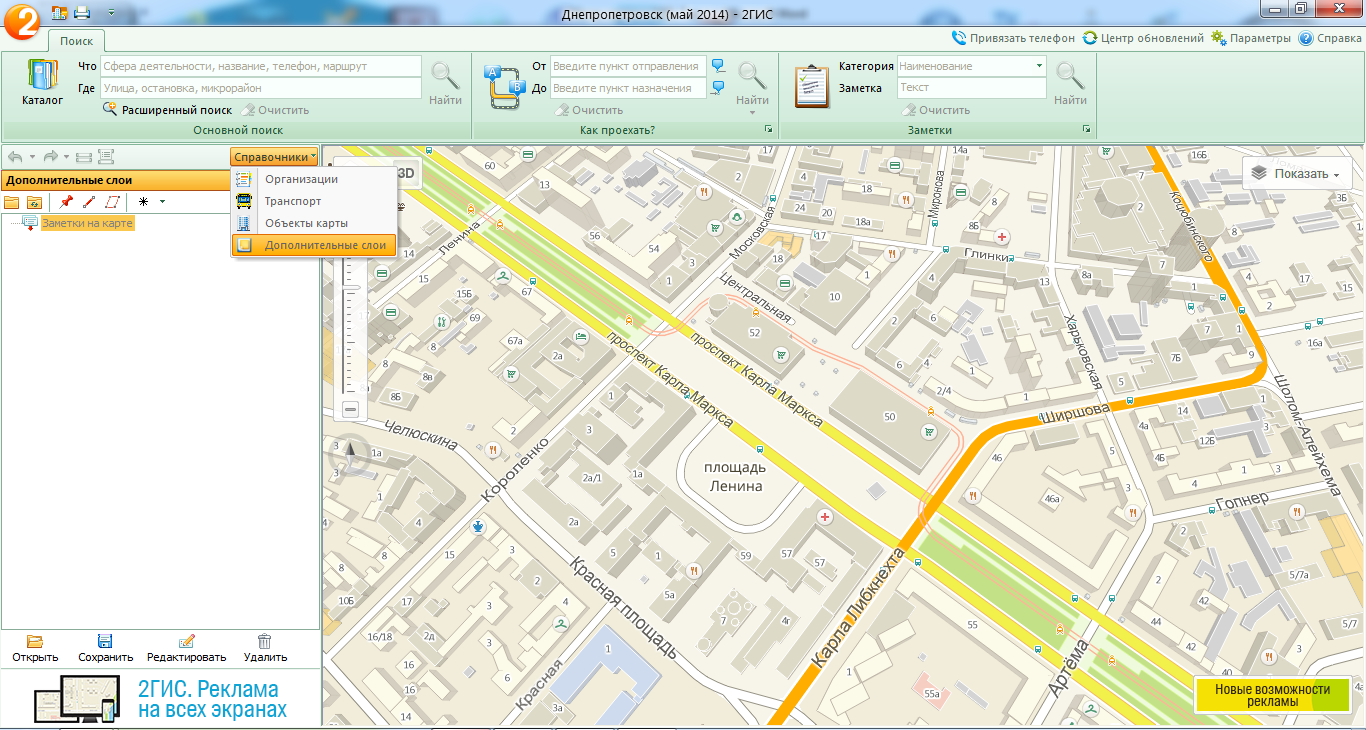Select the line drawing tool
This screenshot has width=1366, height=730.
(x=89, y=201)
